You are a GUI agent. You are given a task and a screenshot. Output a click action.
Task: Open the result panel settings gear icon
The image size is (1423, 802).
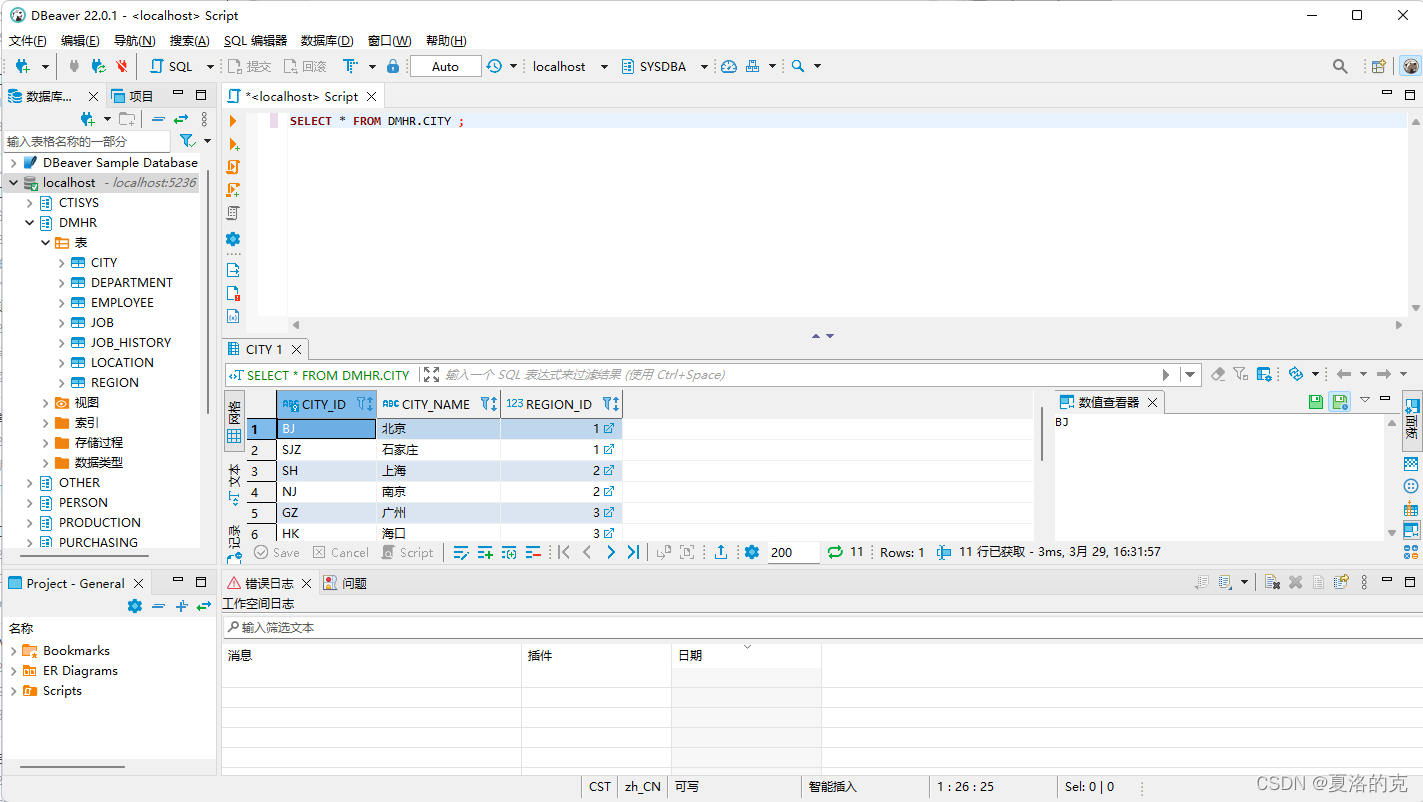point(752,552)
